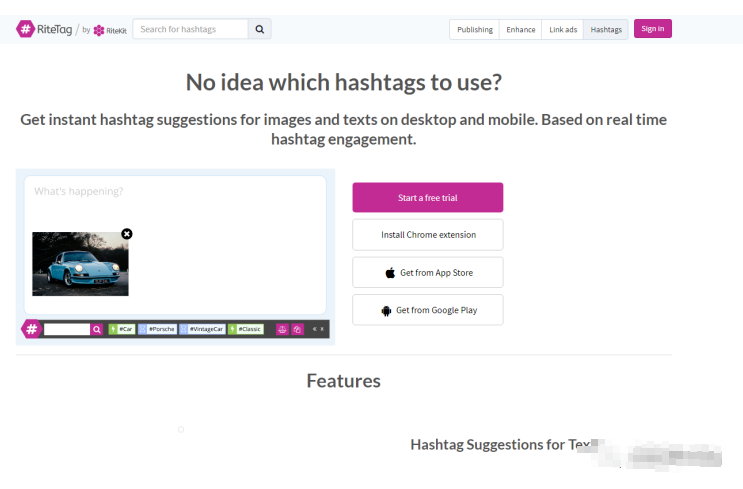Screen dimensions: 743x489
Task: Start a free trial
Action: click(x=427, y=198)
